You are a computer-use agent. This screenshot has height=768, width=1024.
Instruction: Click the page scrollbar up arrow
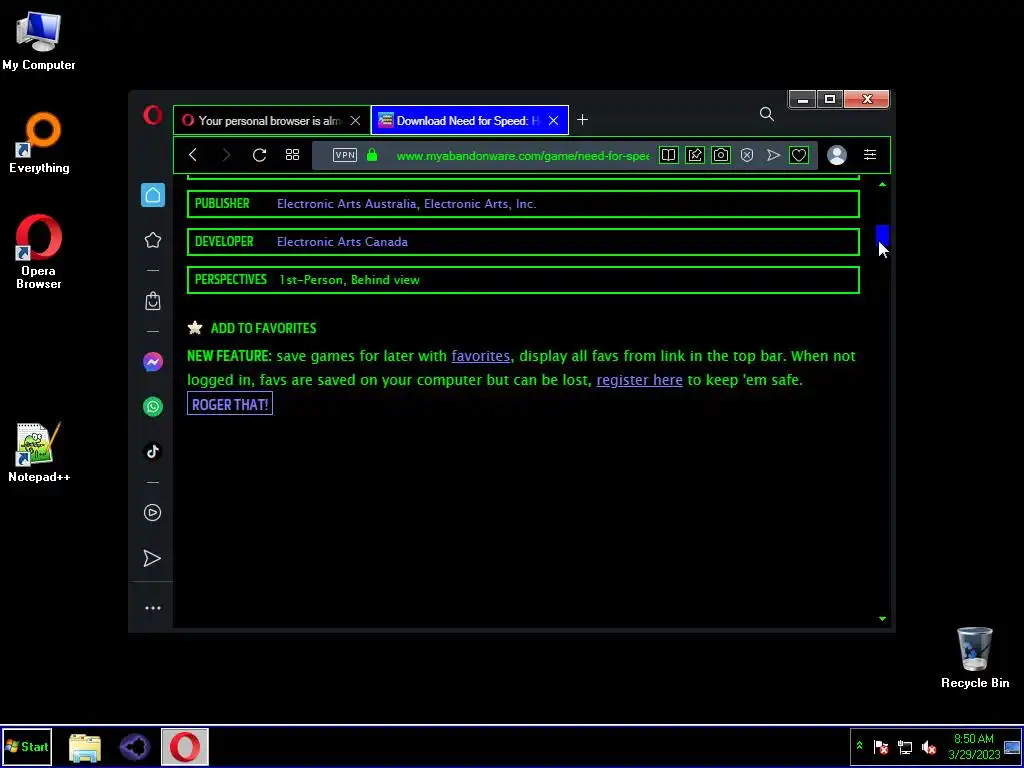[x=882, y=185]
